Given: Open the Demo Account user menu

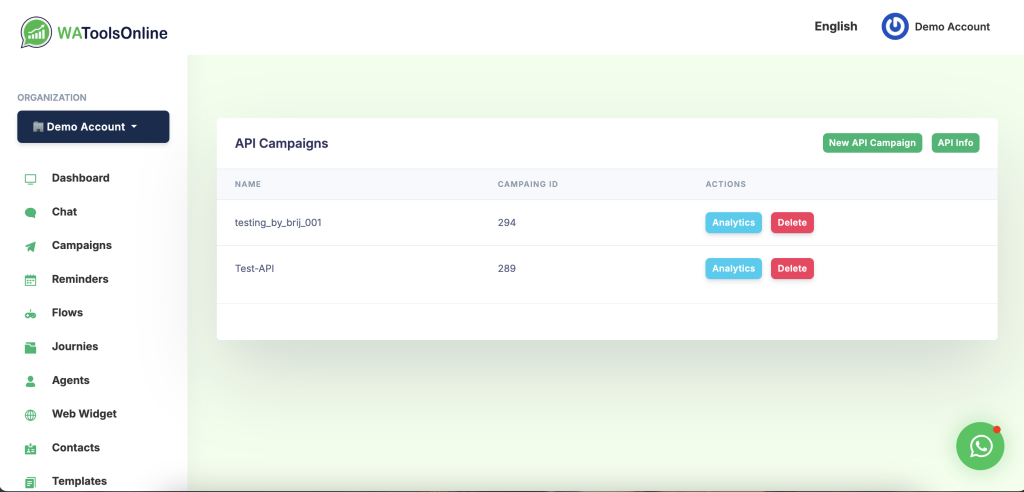Looking at the screenshot, I should pos(936,27).
